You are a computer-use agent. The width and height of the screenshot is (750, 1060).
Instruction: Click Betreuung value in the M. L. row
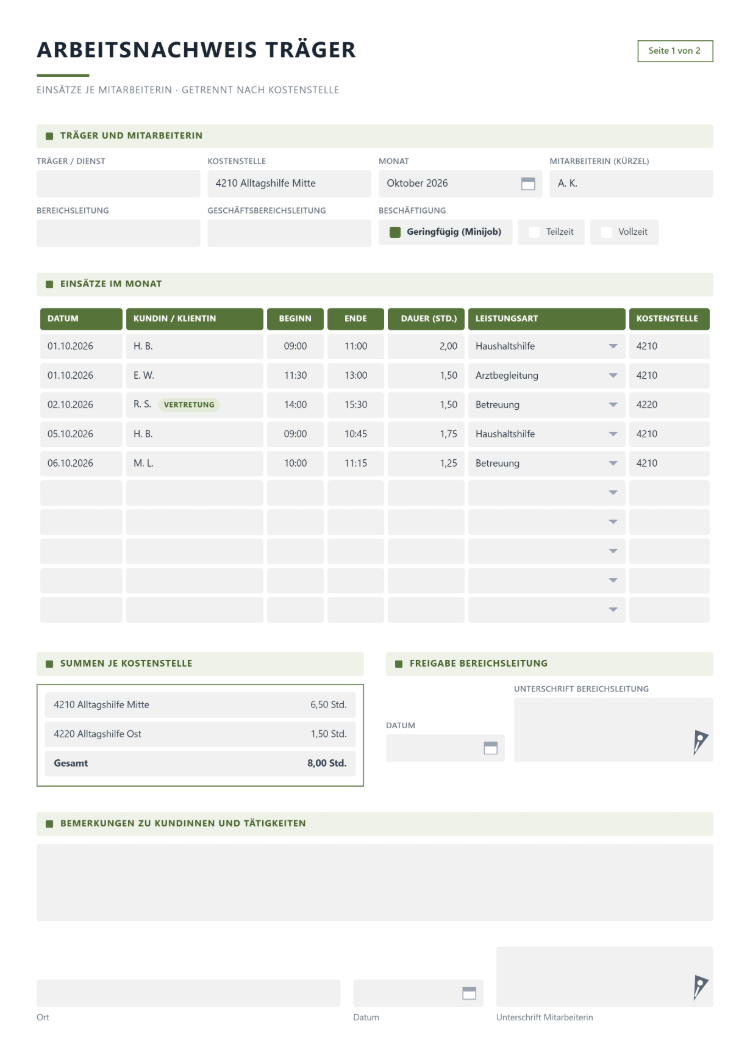pos(497,463)
